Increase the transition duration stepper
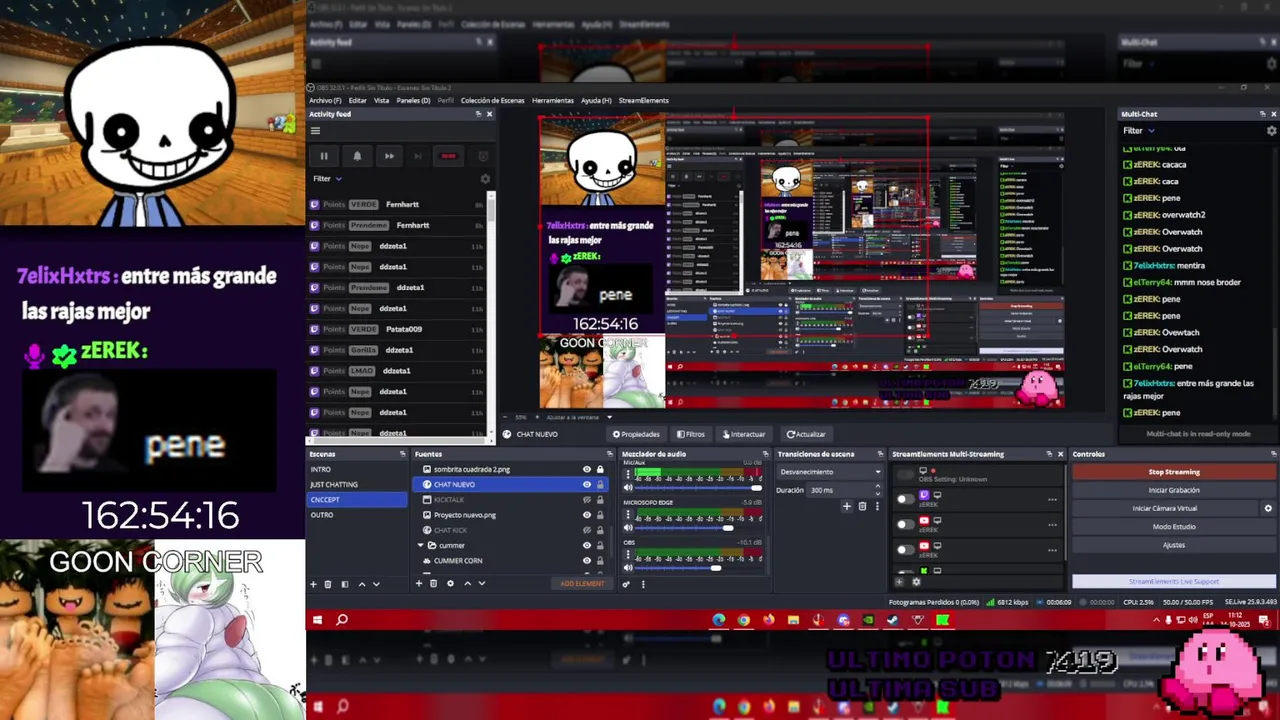The width and height of the screenshot is (1280, 720). (878, 486)
